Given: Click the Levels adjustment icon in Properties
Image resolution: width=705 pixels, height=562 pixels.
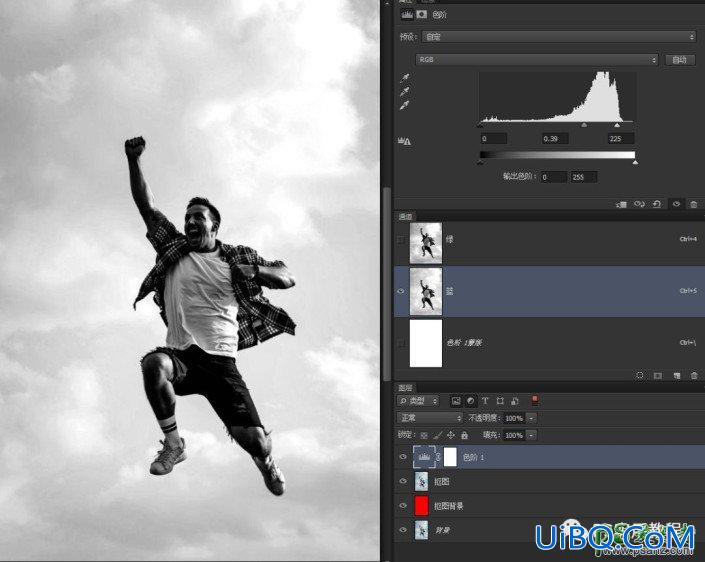Looking at the screenshot, I should click(407, 15).
